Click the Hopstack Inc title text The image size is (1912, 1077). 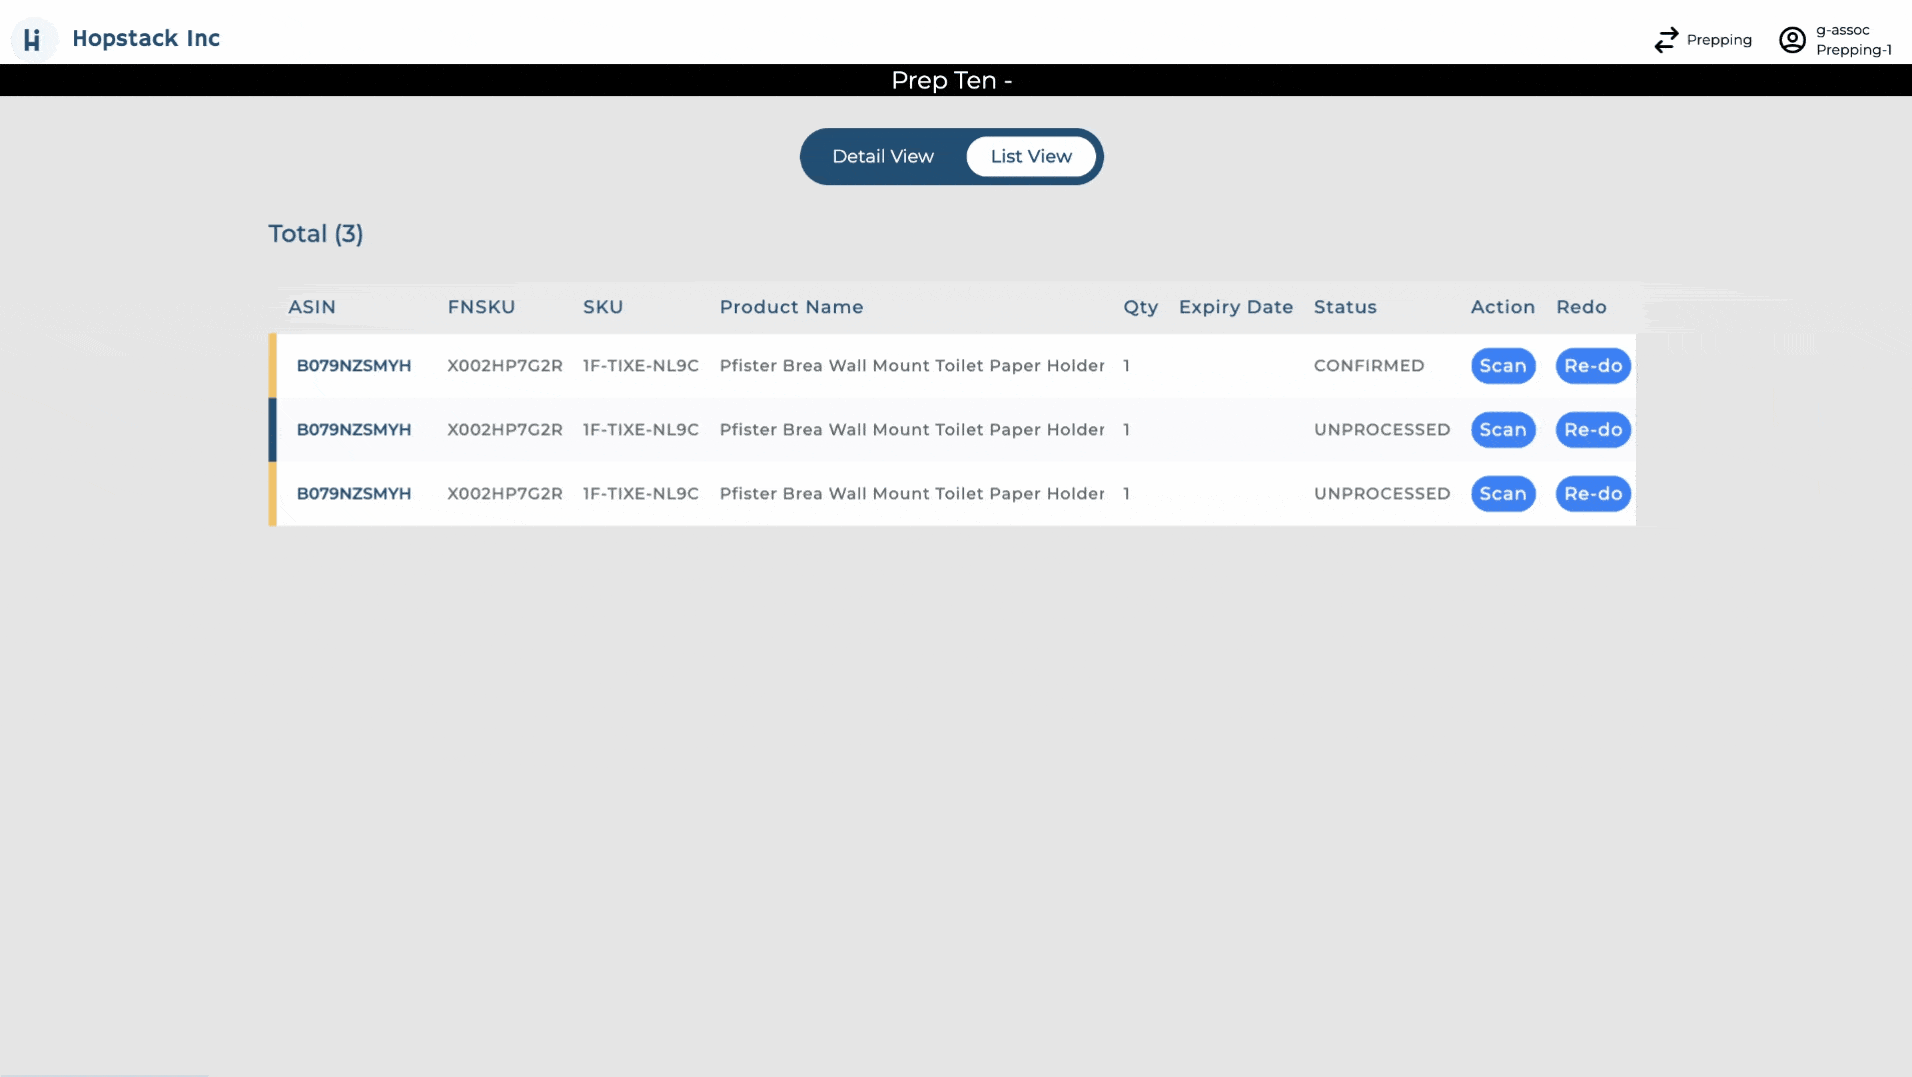click(x=146, y=39)
